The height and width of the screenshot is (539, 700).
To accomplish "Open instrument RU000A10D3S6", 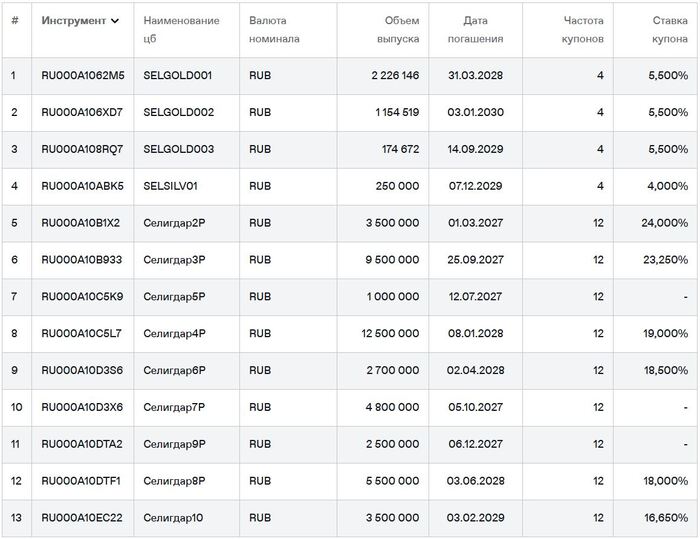I will (82, 370).
